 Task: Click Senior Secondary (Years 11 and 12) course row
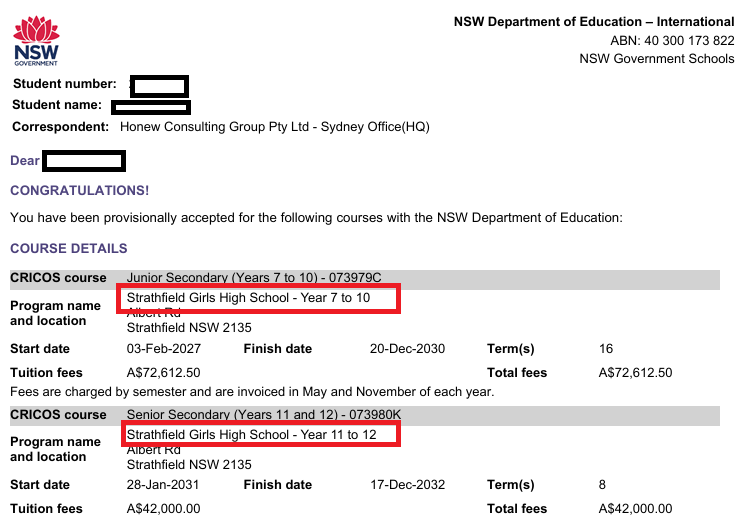click(x=364, y=415)
